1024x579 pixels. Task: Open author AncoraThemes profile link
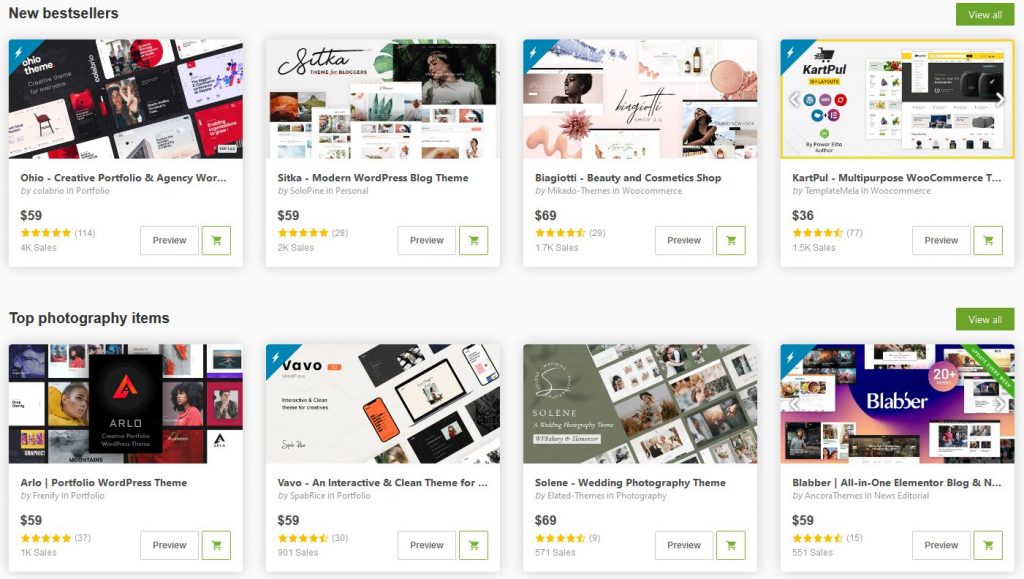[831, 495]
